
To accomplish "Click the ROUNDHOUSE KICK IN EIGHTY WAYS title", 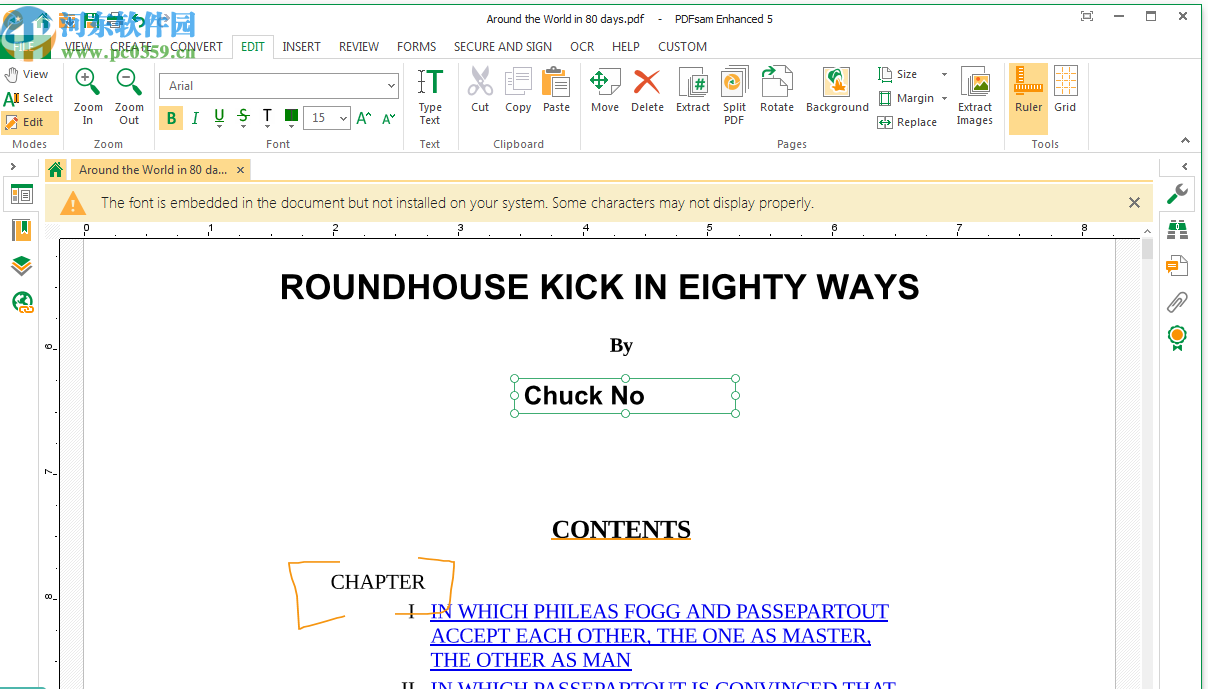I will coord(599,288).
